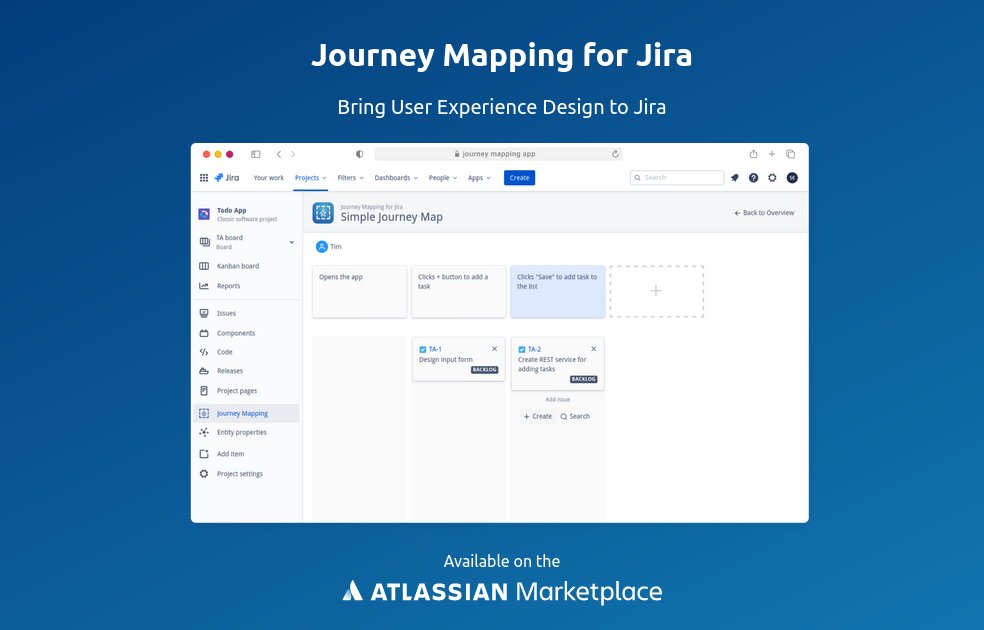Click the task type icon on TA-2

pos(521,350)
